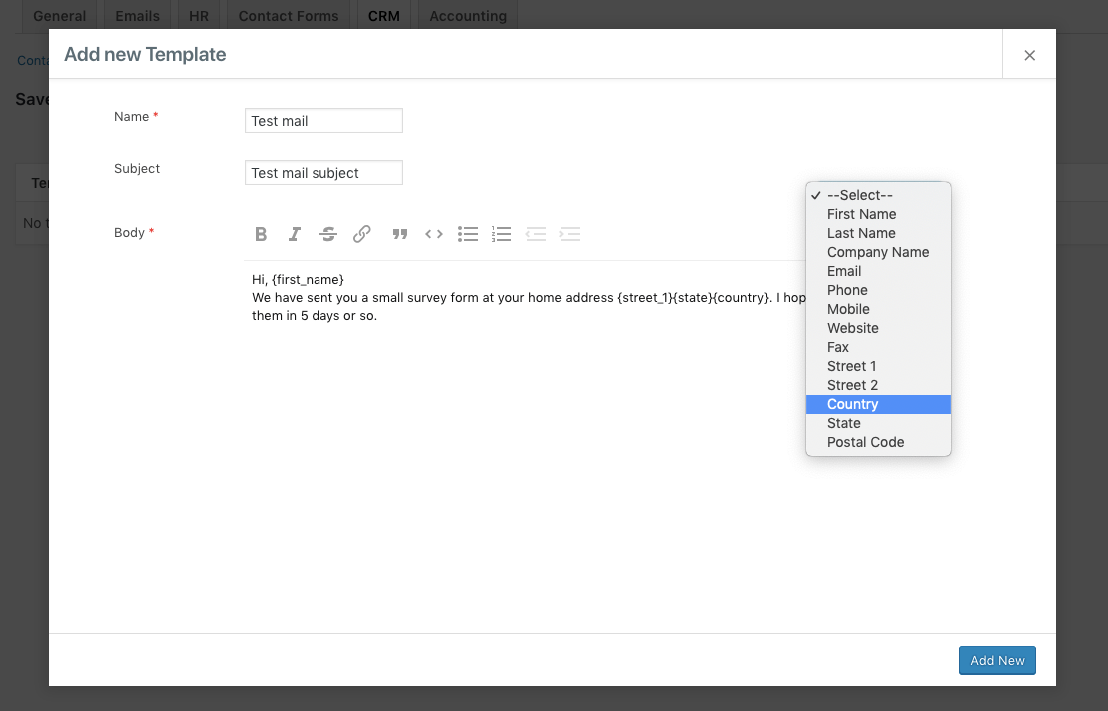Apply italic formatting in the editor toolbar

point(294,234)
